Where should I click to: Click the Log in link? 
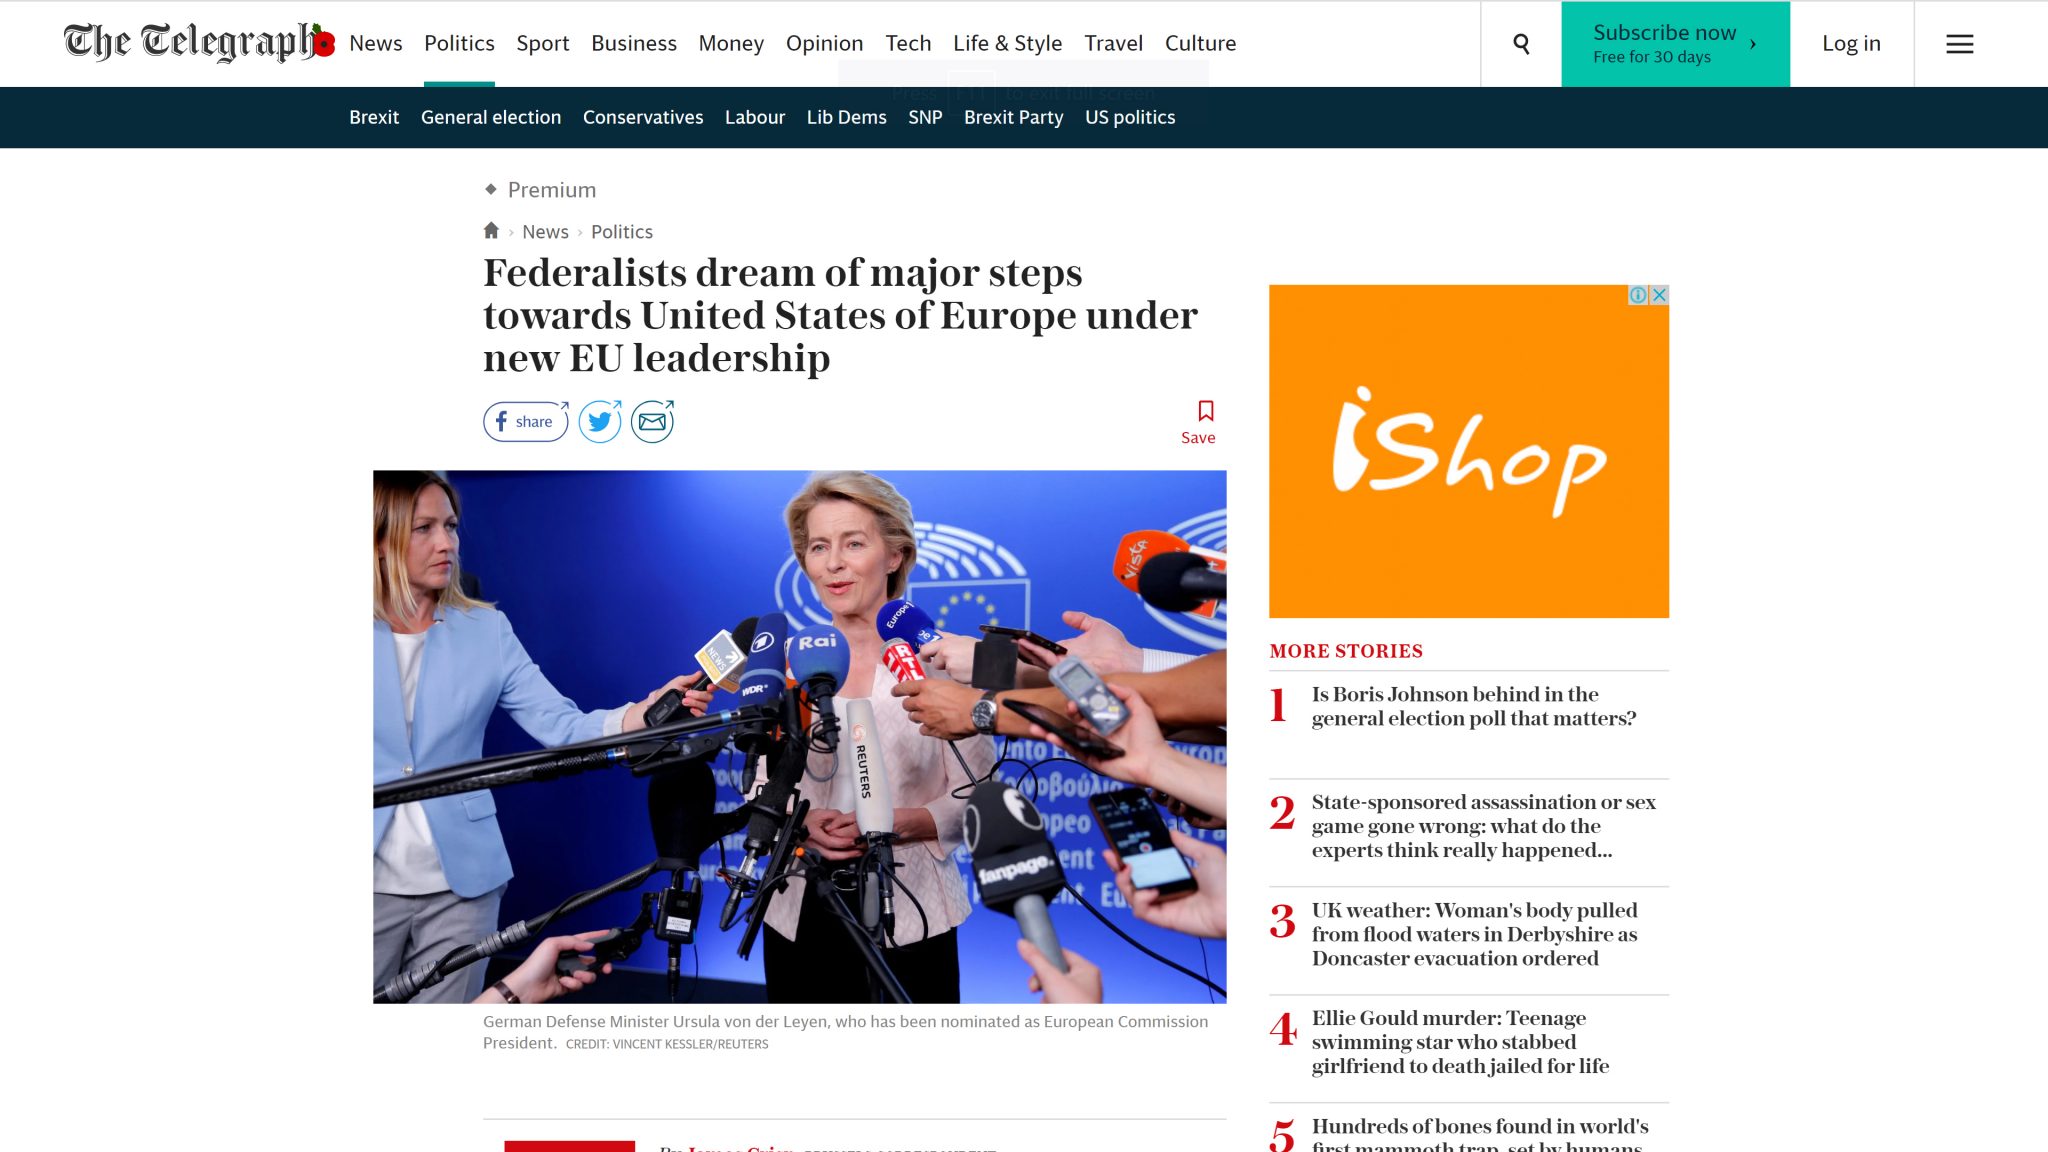(x=1851, y=43)
